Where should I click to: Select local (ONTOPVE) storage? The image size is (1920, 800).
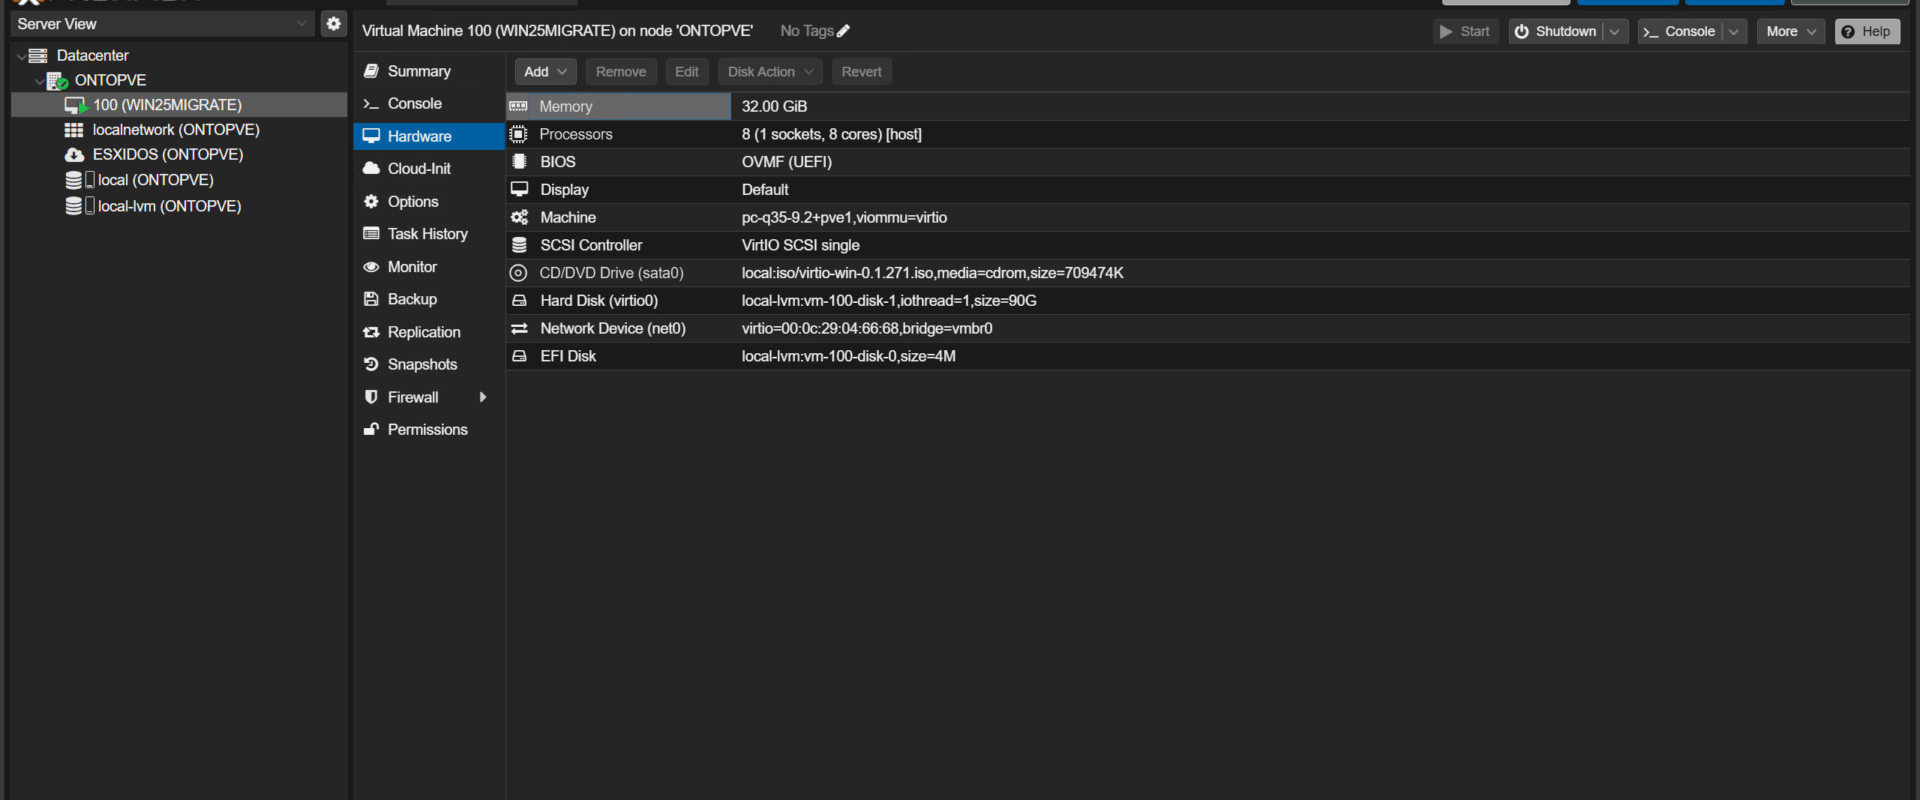(x=156, y=180)
